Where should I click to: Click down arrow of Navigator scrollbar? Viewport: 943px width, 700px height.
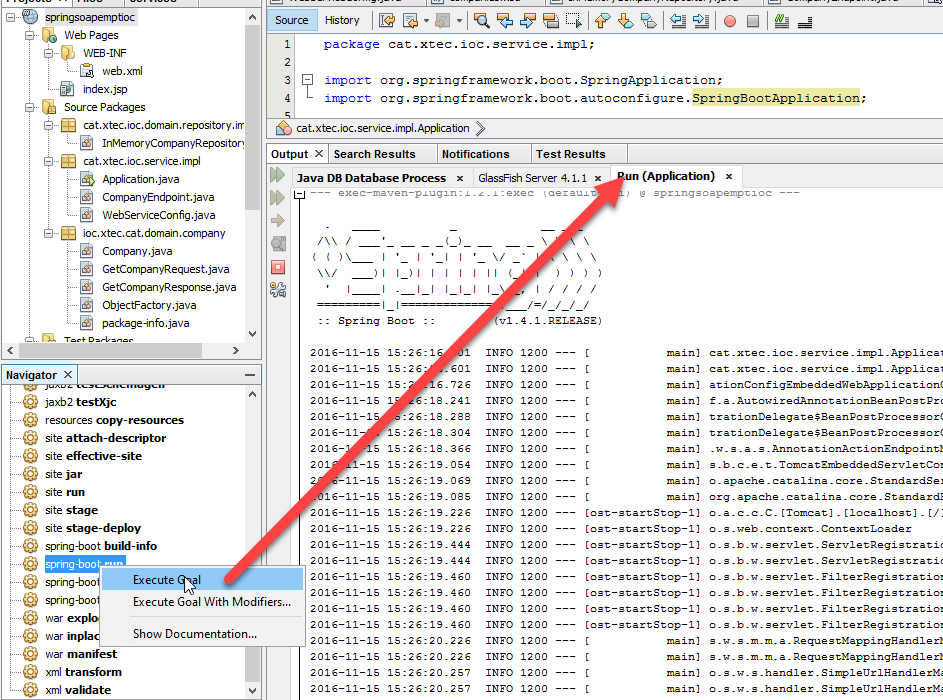253,690
